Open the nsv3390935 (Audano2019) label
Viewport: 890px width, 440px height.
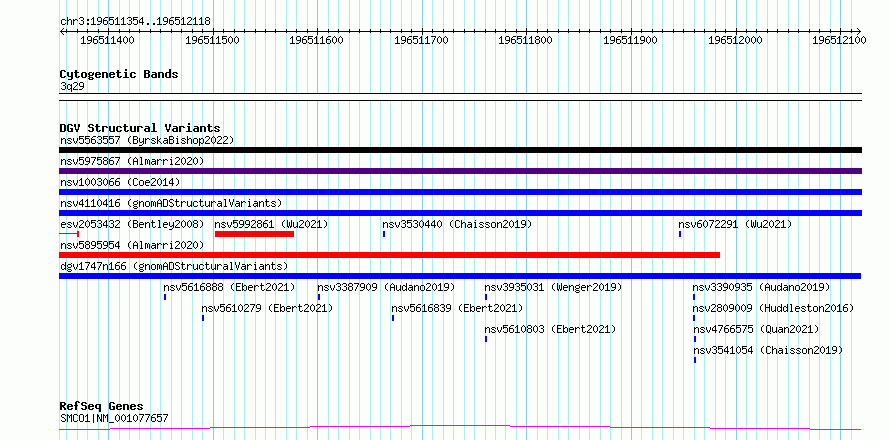[x=761, y=287]
